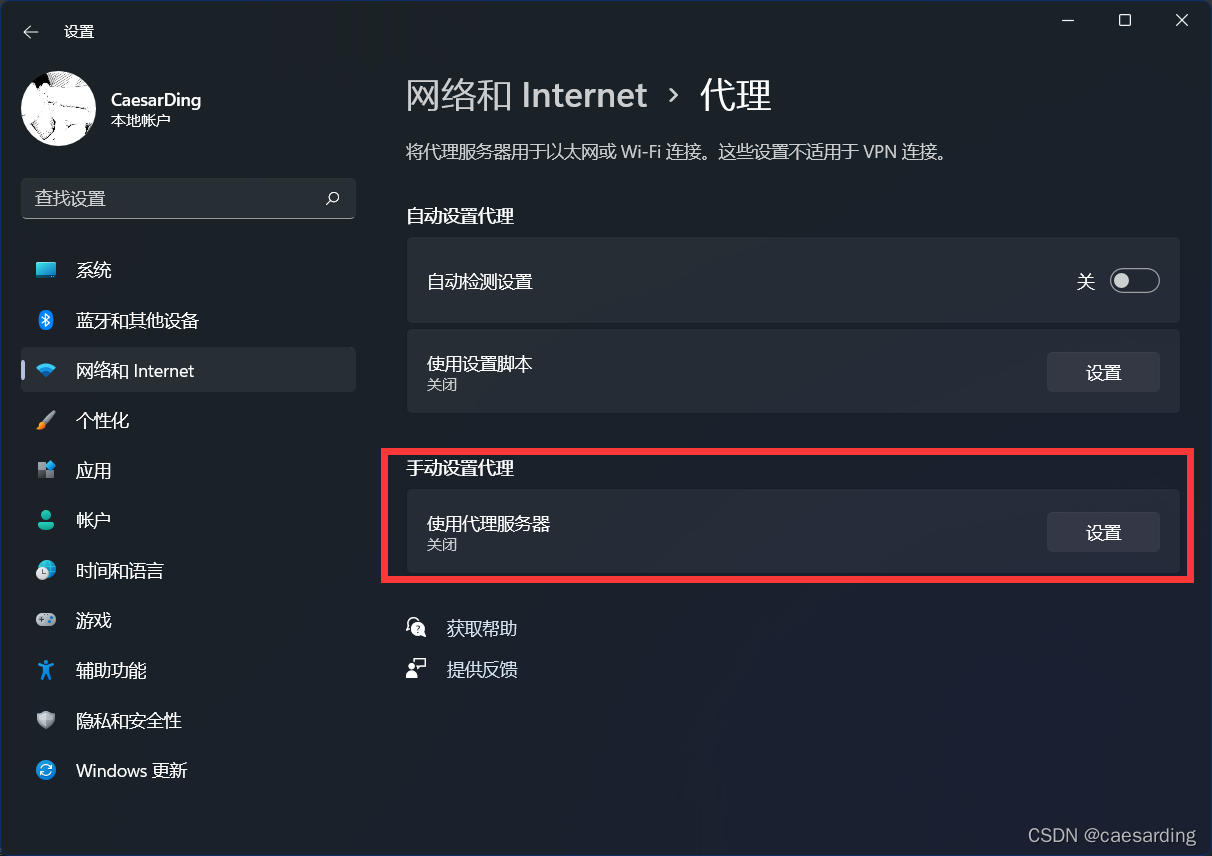Close the Settings window
Viewport: 1212px width, 856px height.
[1182, 20]
